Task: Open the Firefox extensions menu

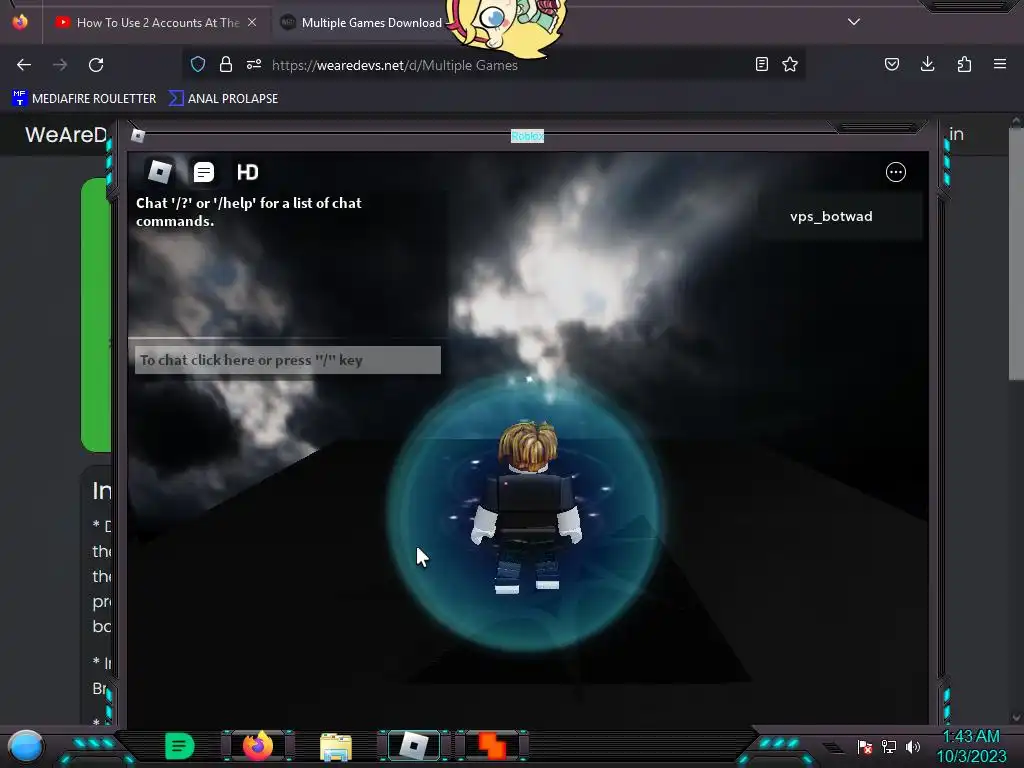Action: tap(964, 64)
